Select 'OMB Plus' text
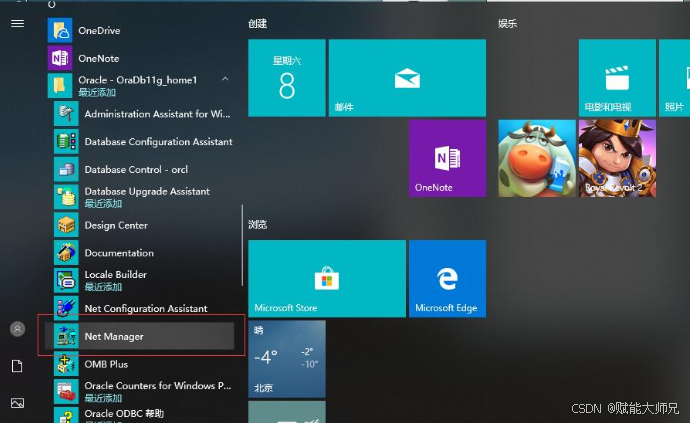This screenshot has width=690, height=423. [106, 364]
